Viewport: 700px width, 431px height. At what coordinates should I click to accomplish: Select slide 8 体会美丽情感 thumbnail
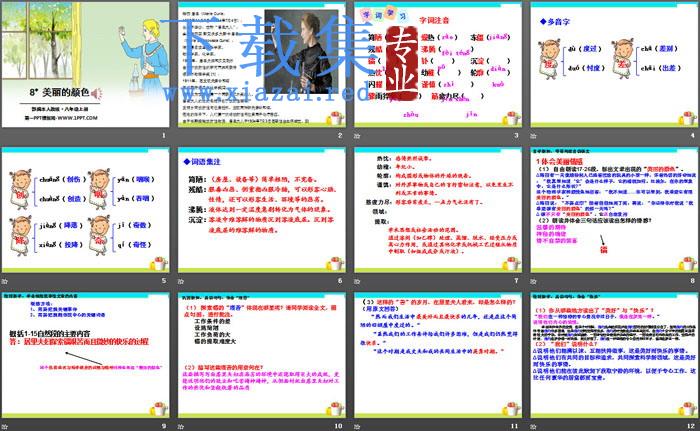click(x=614, y=210)
